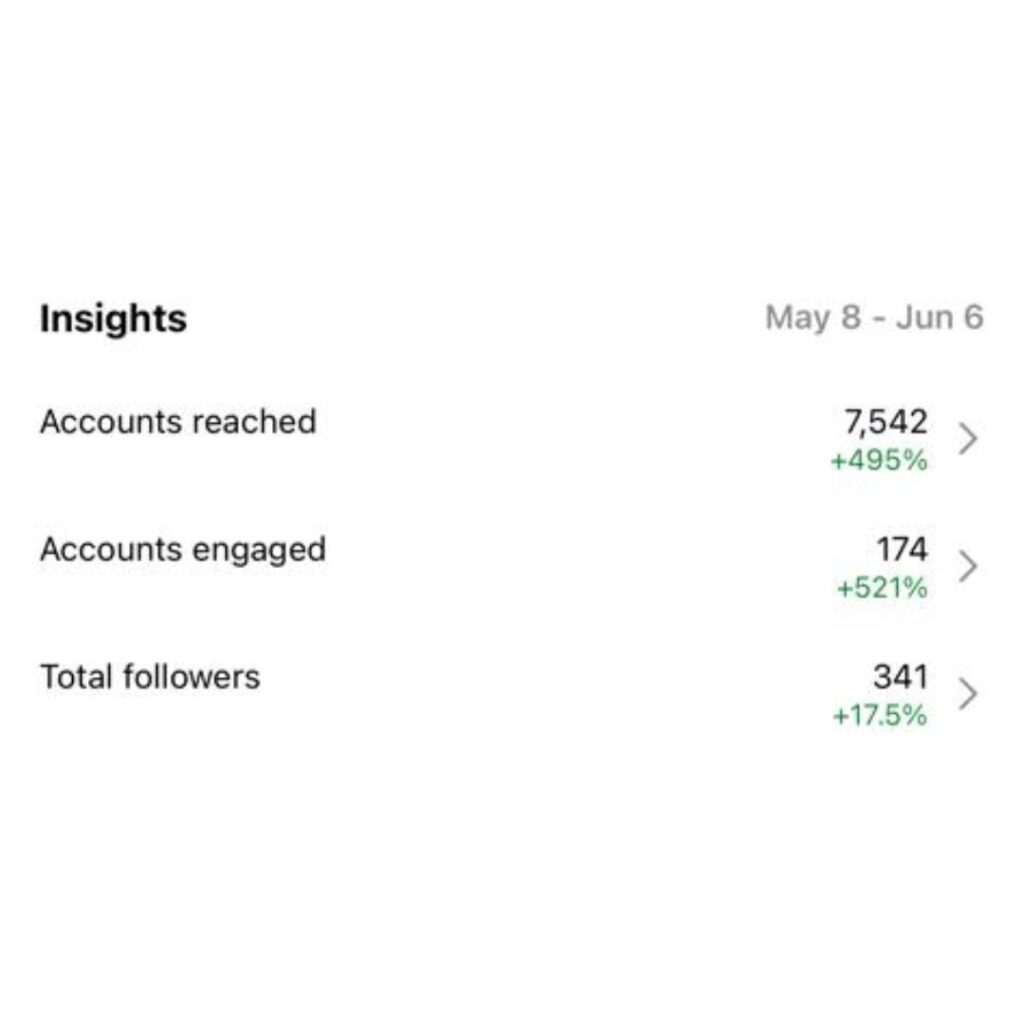Image resolution: width=1024 pixels, height=1024 pixels.
Task: Tap the green +495% change figure
Action: (878, 461)
